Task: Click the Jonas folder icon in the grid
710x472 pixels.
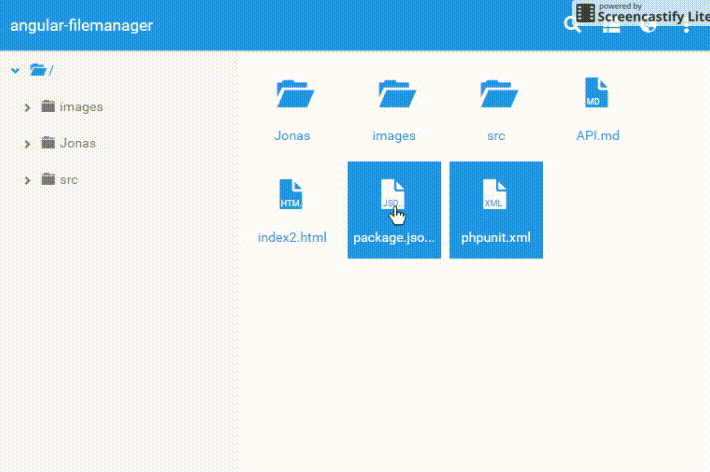Action: [295, 94]
